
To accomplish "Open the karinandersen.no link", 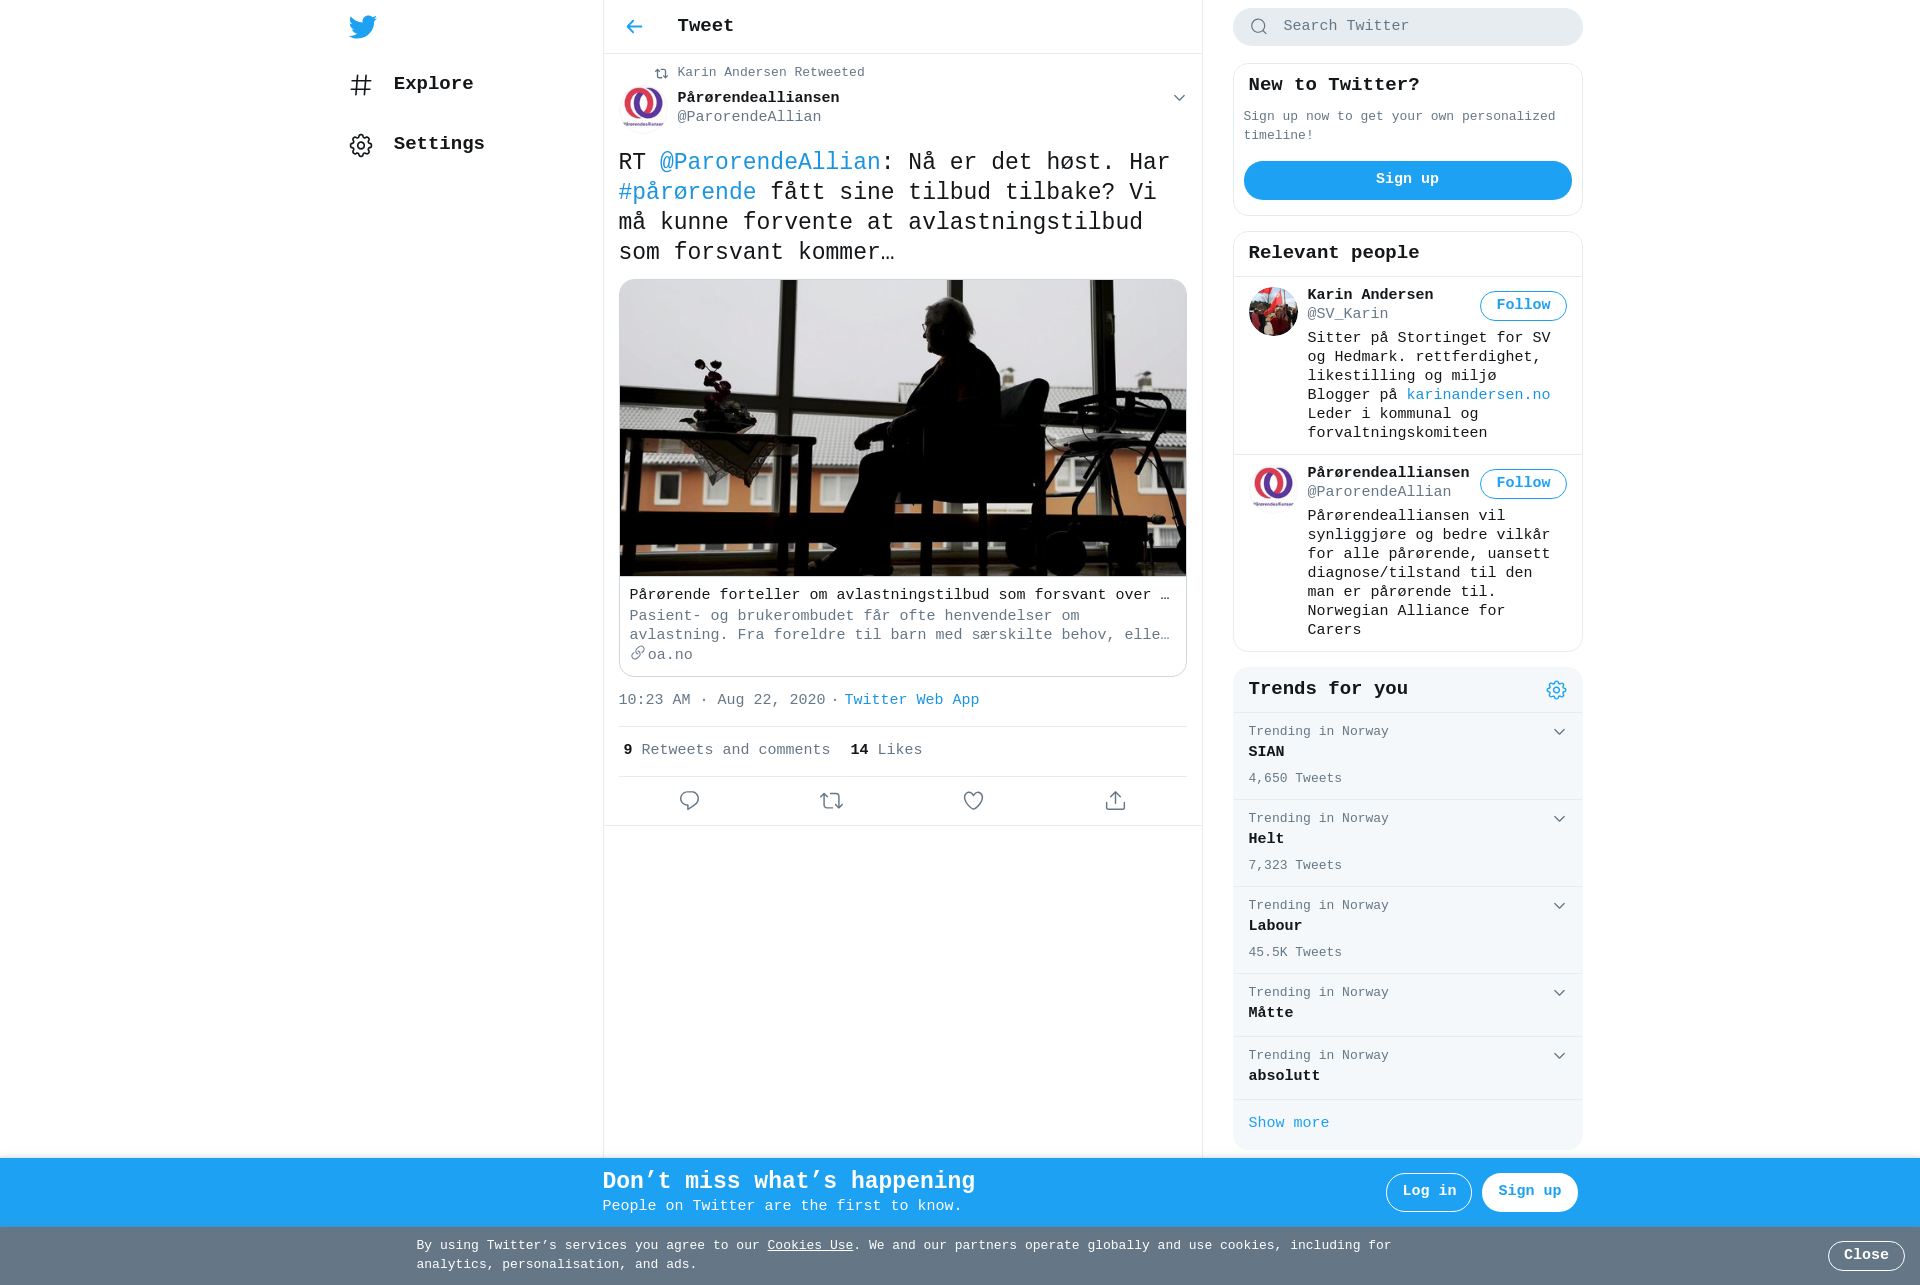I will click(x=1478, y=395).
